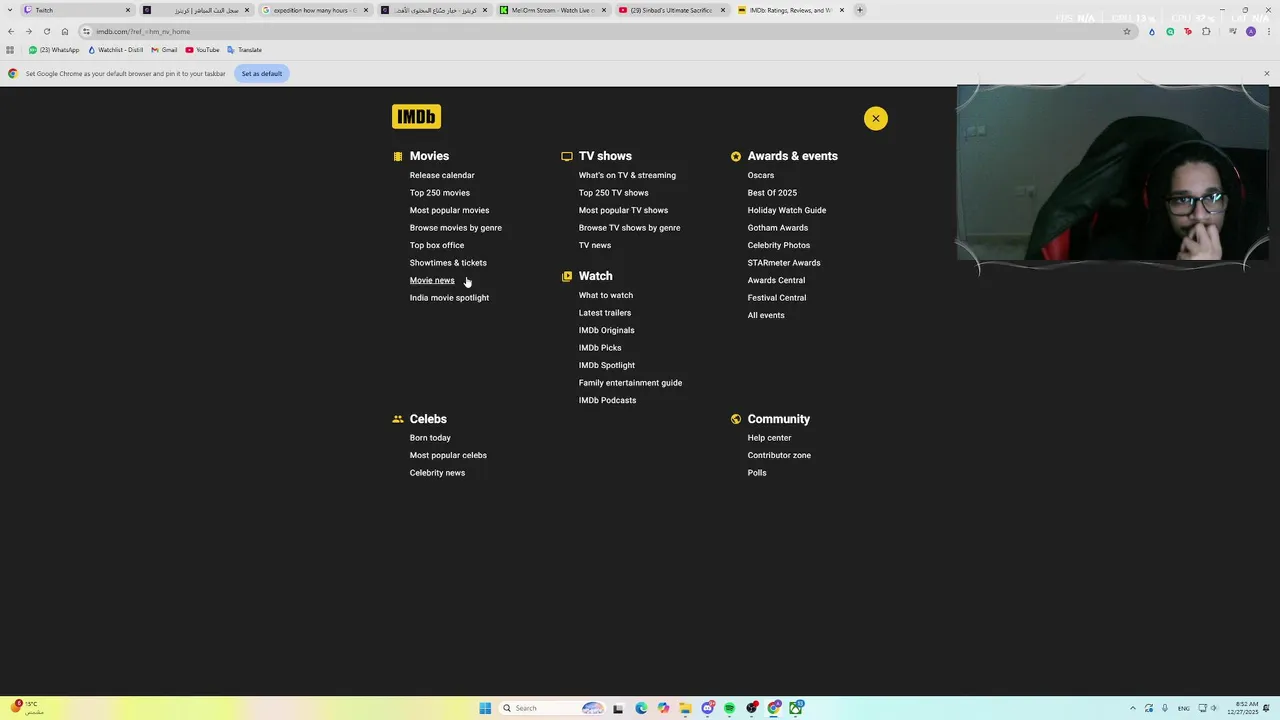Go to Most popular movies
The width and height of the screenshot is (1280, 720).
click(449, 210)
